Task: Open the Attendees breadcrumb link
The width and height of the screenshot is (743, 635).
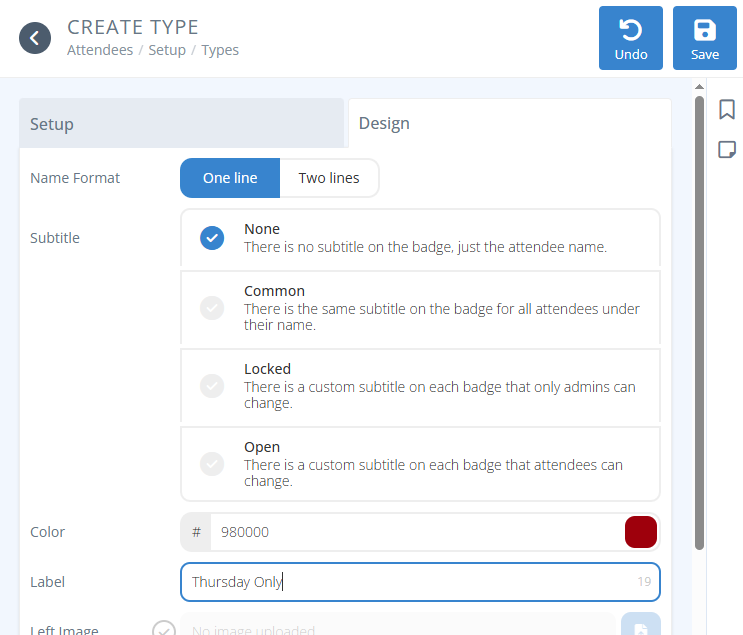Action: coord(100,50)
